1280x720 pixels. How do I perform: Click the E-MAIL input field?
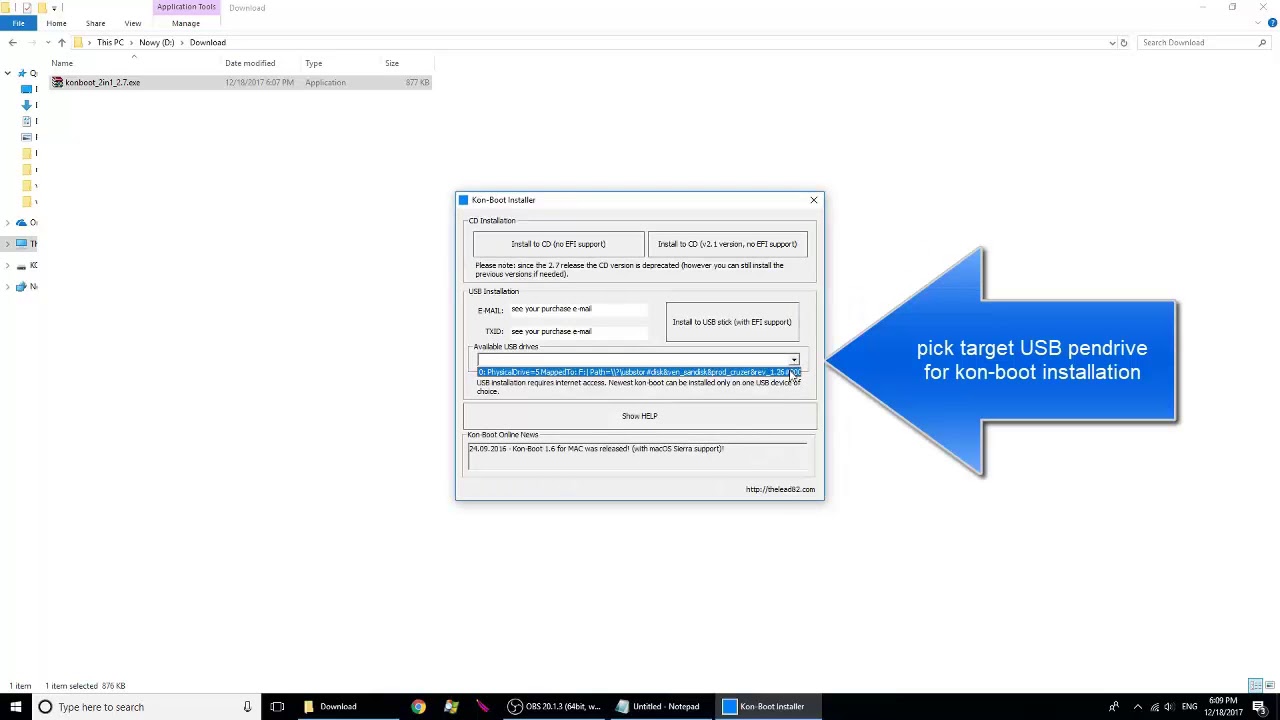578,309
